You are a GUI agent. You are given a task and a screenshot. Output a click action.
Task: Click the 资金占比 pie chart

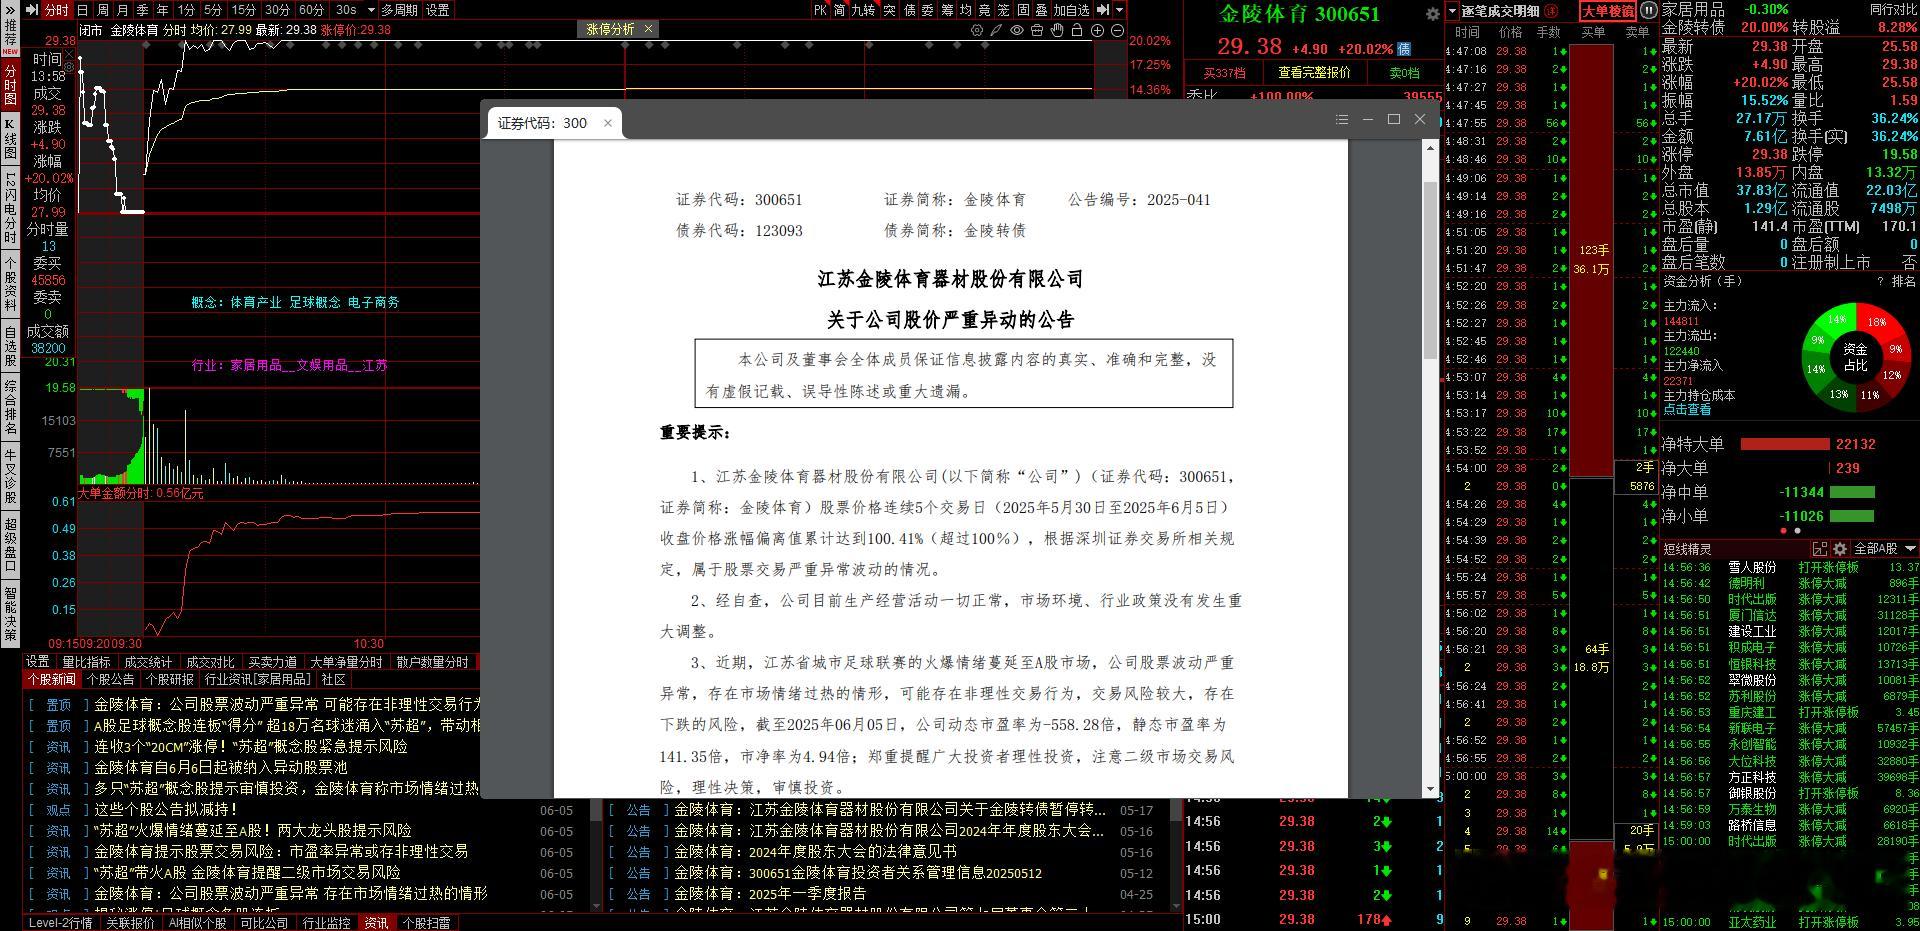pyautogui.click(x=1855, y=357)
